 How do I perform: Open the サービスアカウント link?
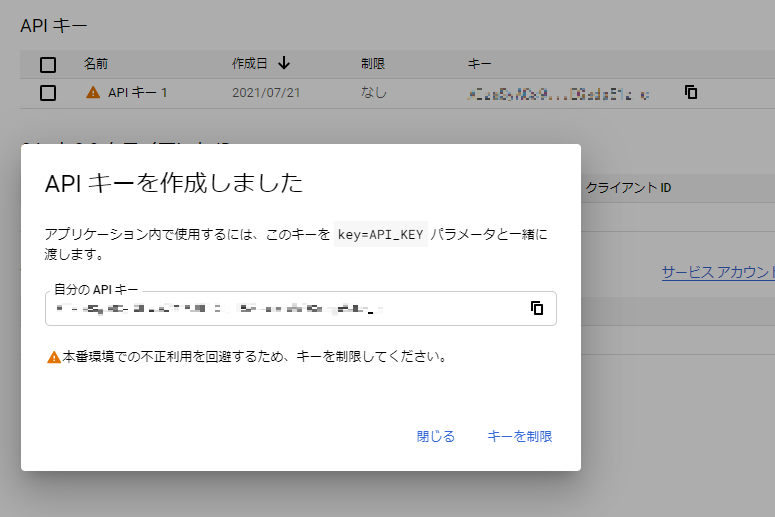(x=718, y=272)
